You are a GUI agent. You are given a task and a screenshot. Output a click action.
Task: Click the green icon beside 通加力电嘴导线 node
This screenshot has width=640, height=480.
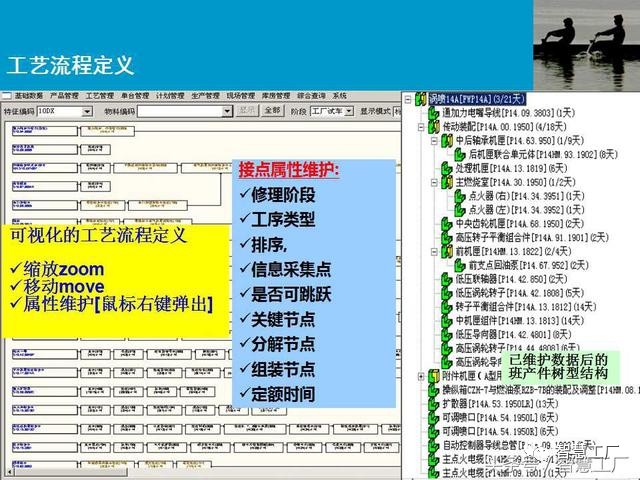[433, 113]
